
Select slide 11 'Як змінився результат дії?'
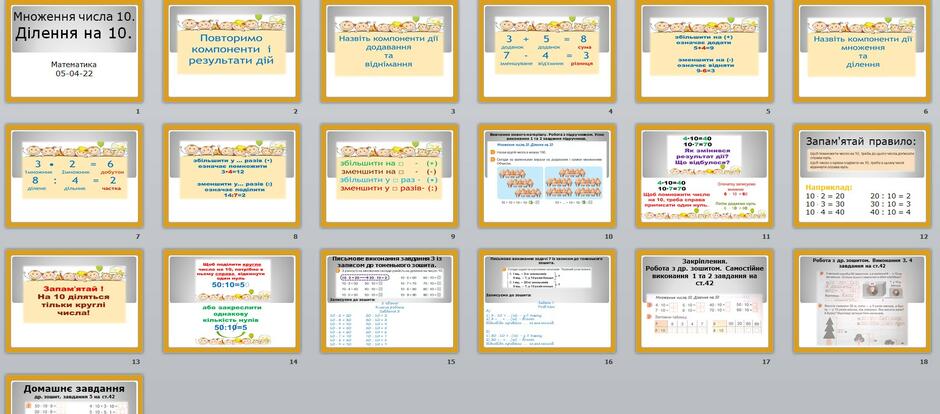coord(705,176)
